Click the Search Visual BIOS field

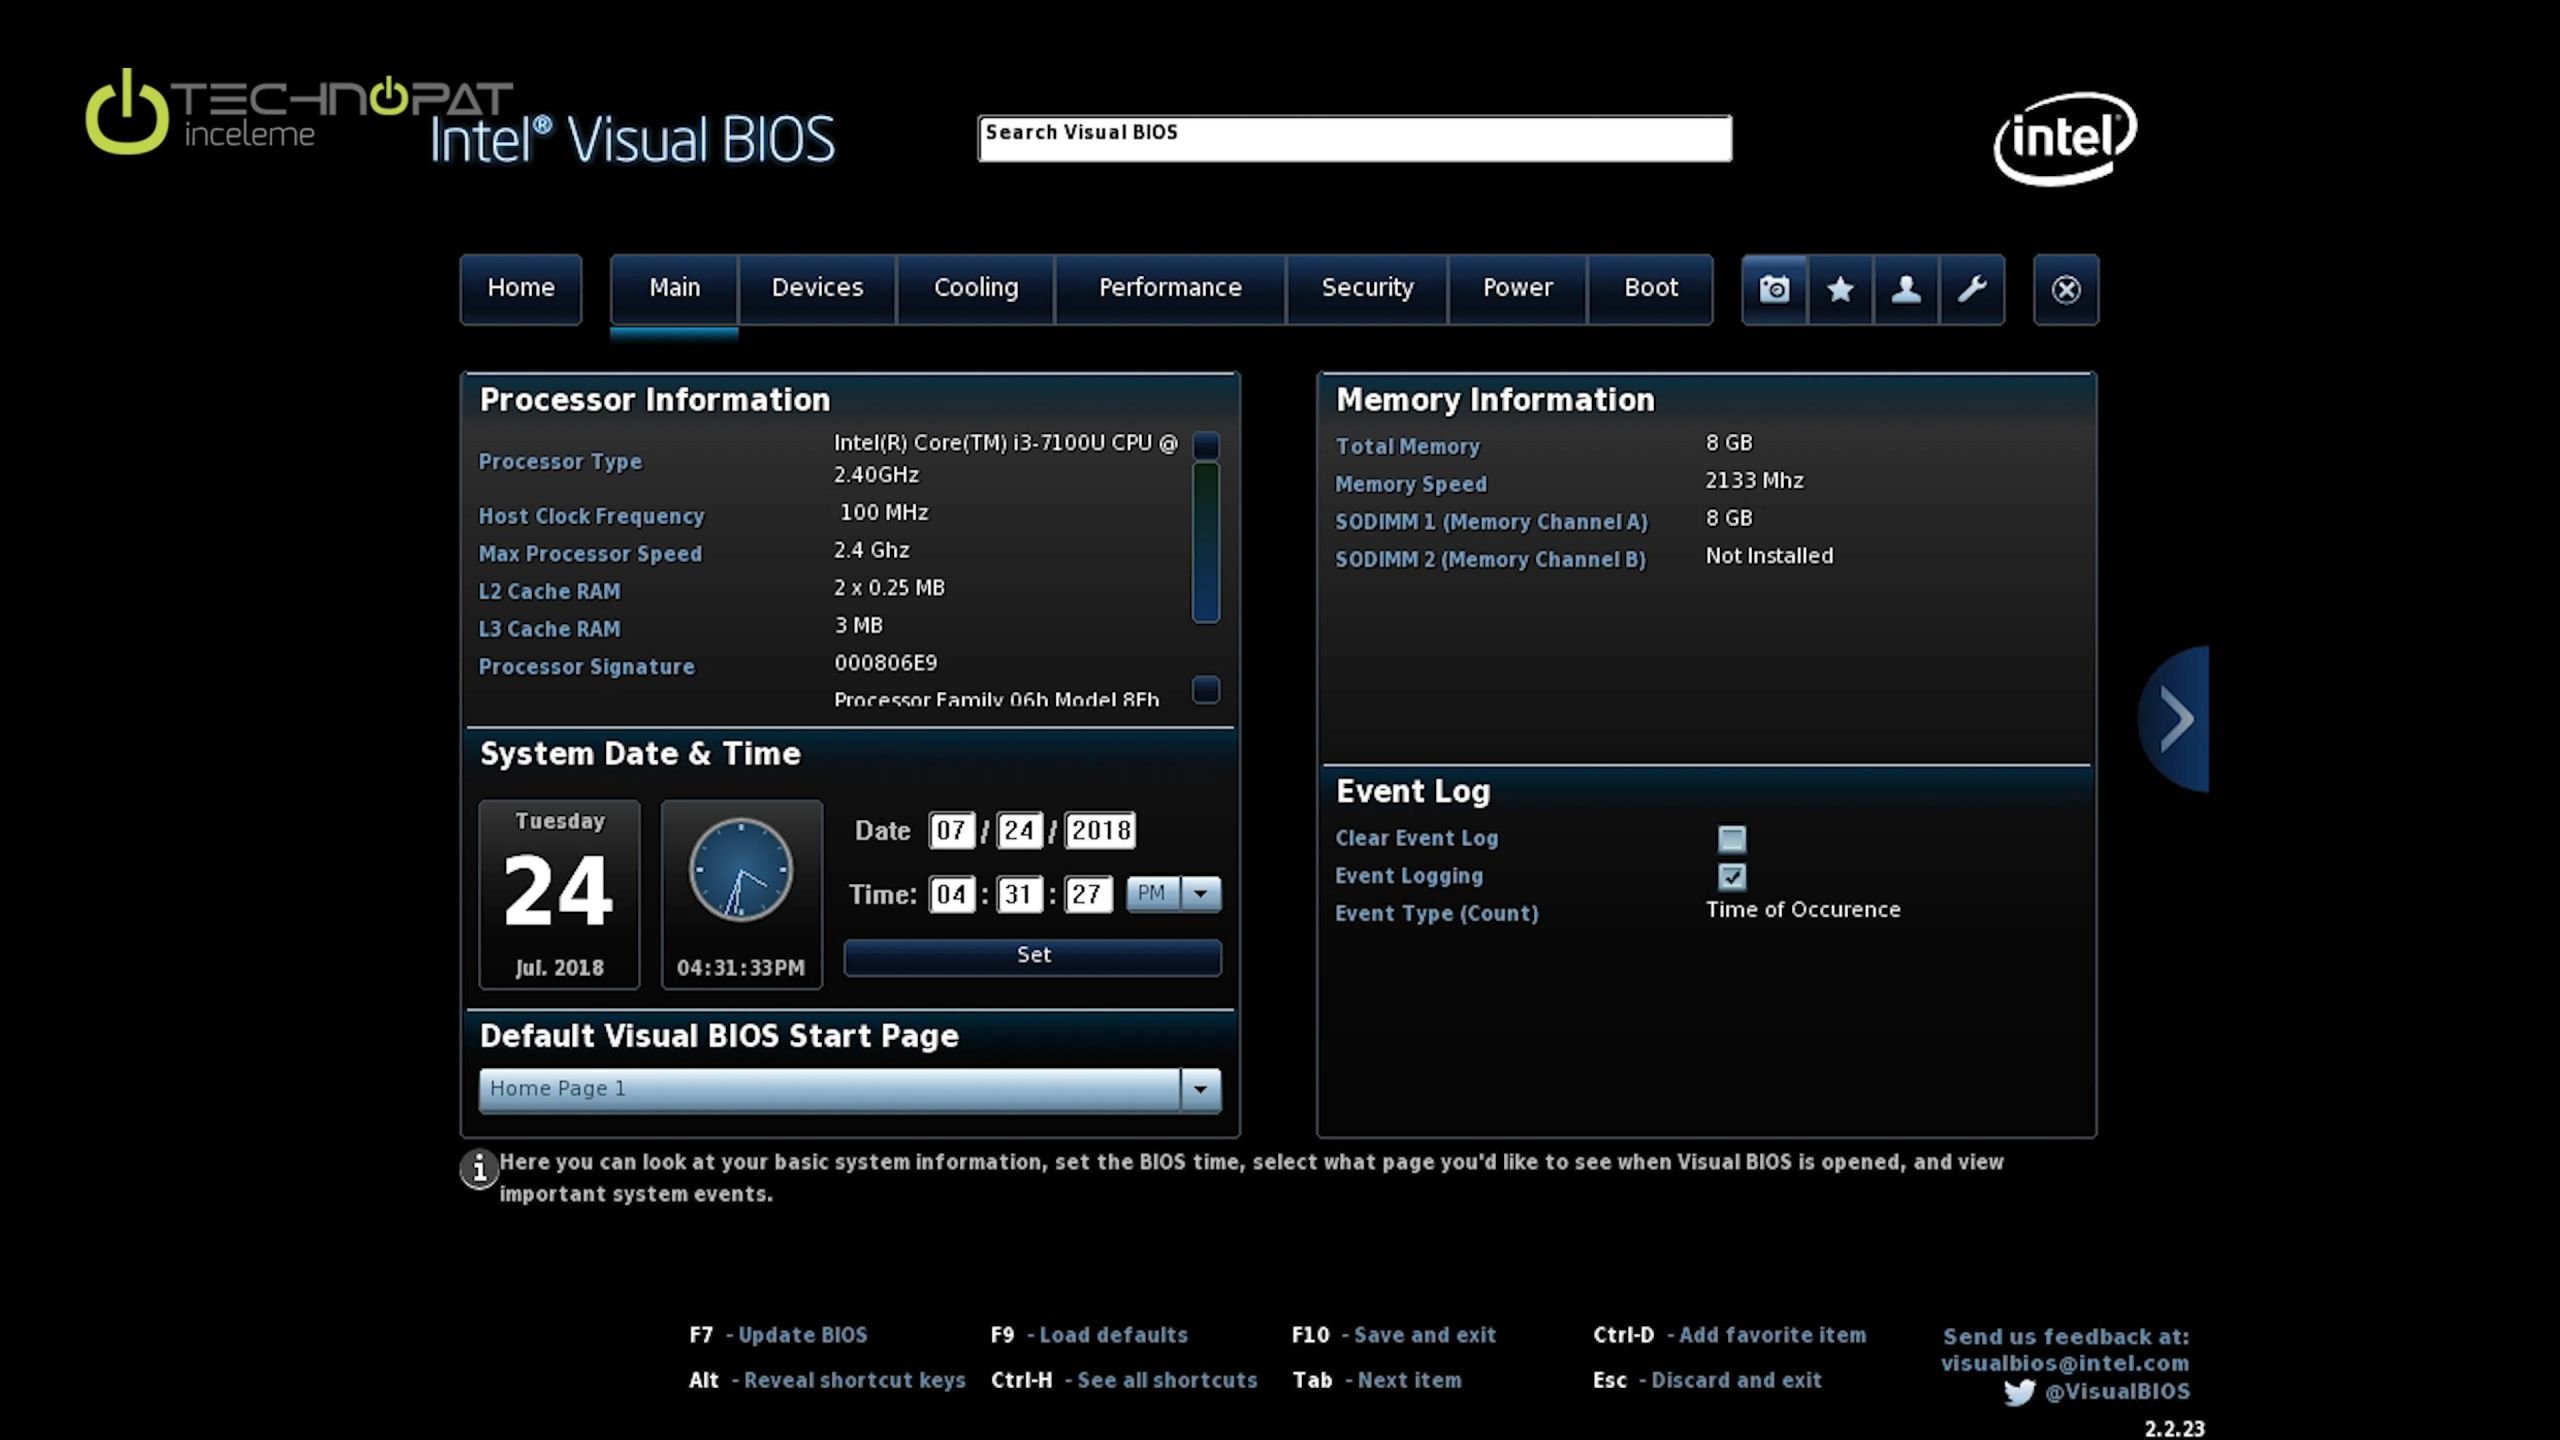[x=1354, y=138]
